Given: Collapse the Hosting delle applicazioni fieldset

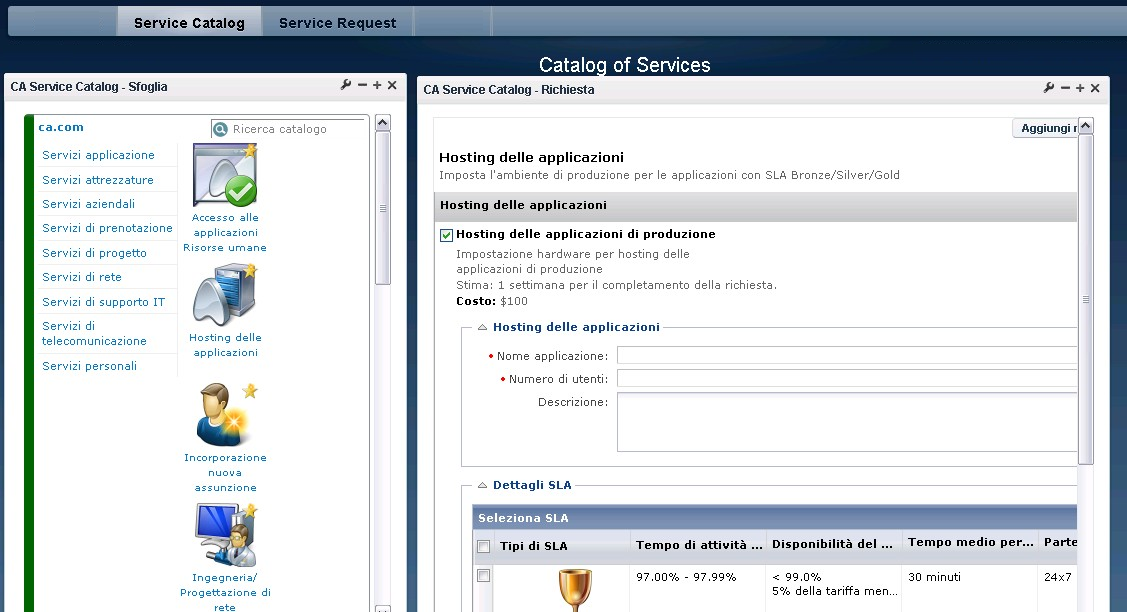Looking at the screenshot, I should click(x=482, y=327).
